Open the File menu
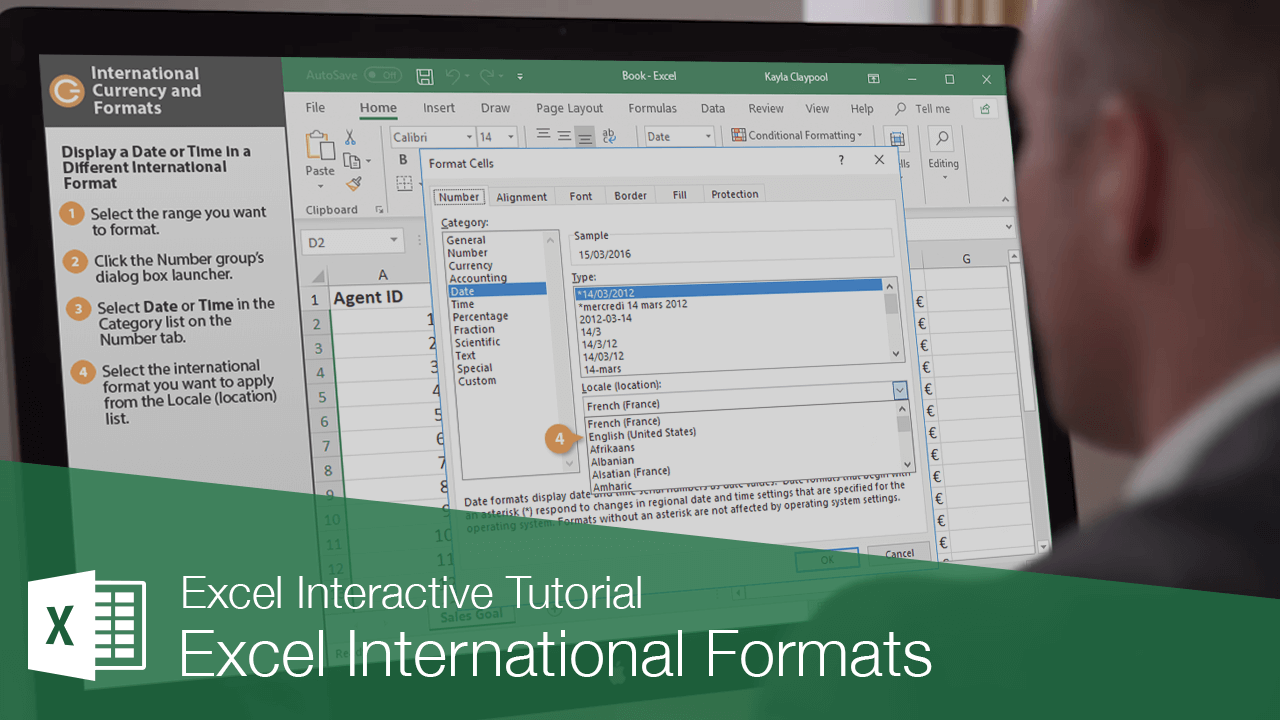Viewport: 1280px width, 720px height. [x=315, y=108]
